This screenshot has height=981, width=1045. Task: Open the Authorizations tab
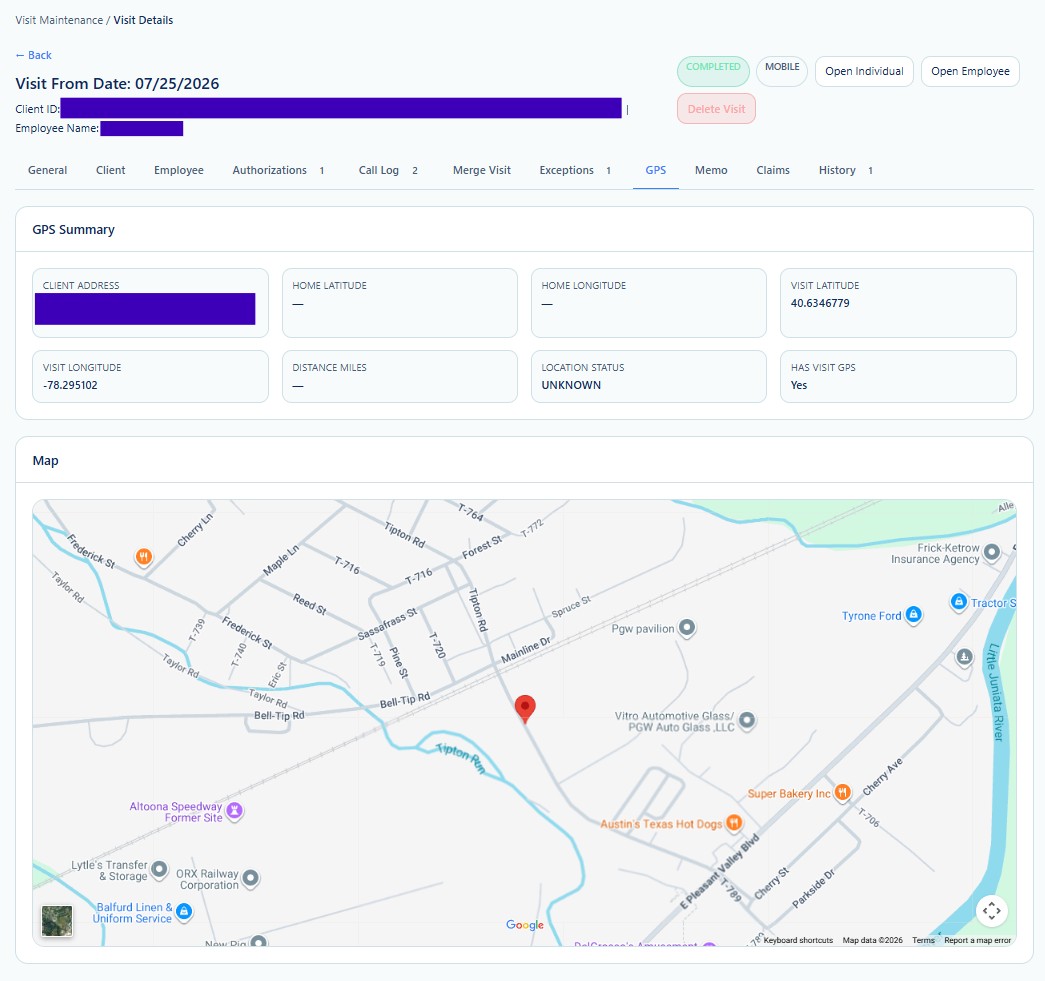pyautogui.click(x=278, y=170)
